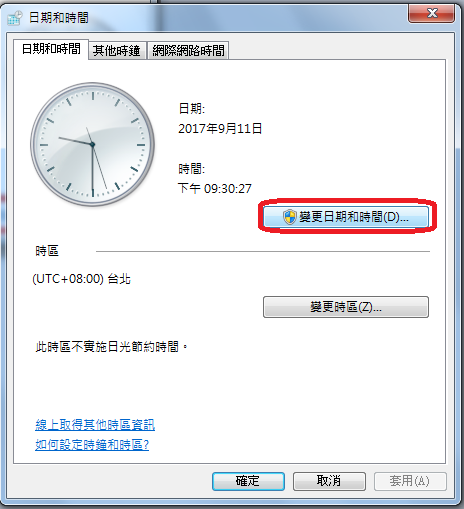Click the greyed-out 套用(A) button
The width and height of the screenshot is (464, 509).
tap(410, 481)
